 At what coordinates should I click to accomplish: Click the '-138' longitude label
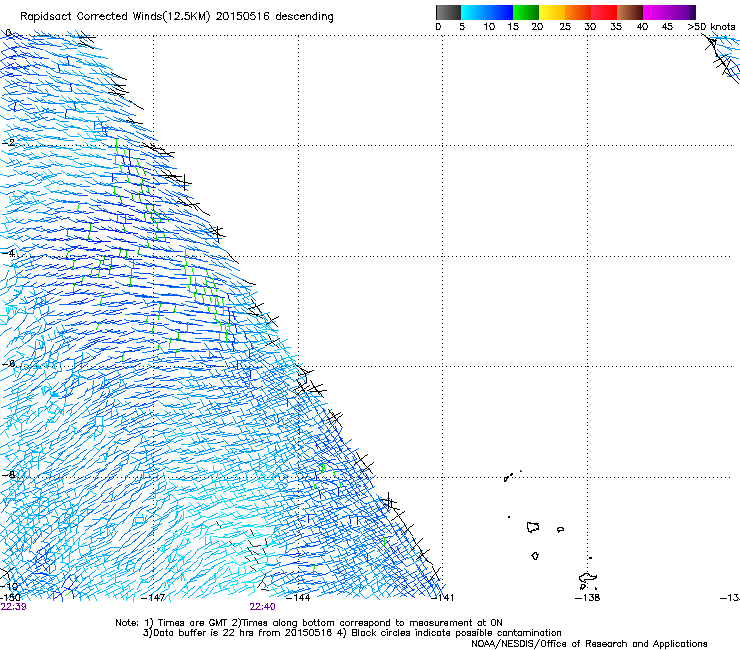(x=588, y=598)
